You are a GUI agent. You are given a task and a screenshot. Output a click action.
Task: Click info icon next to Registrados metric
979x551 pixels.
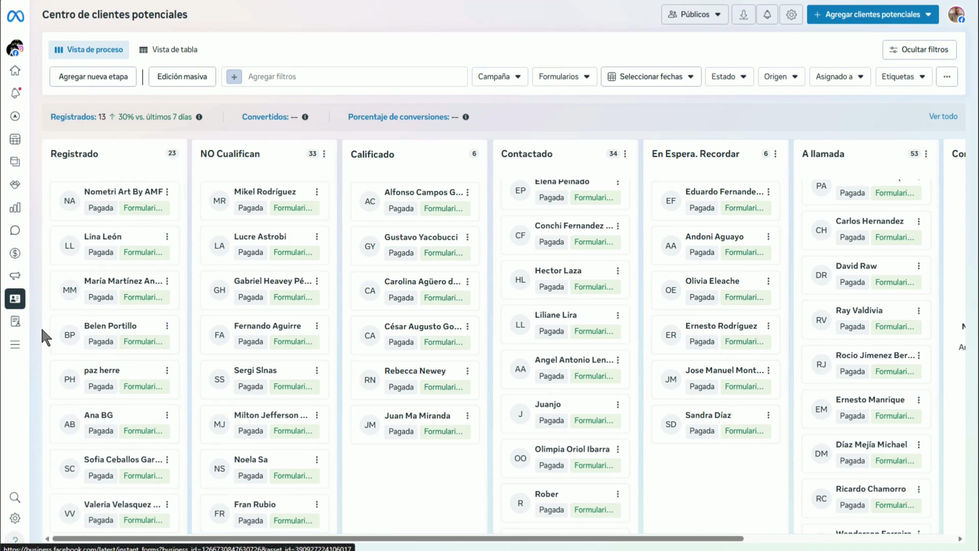[199, 117]
